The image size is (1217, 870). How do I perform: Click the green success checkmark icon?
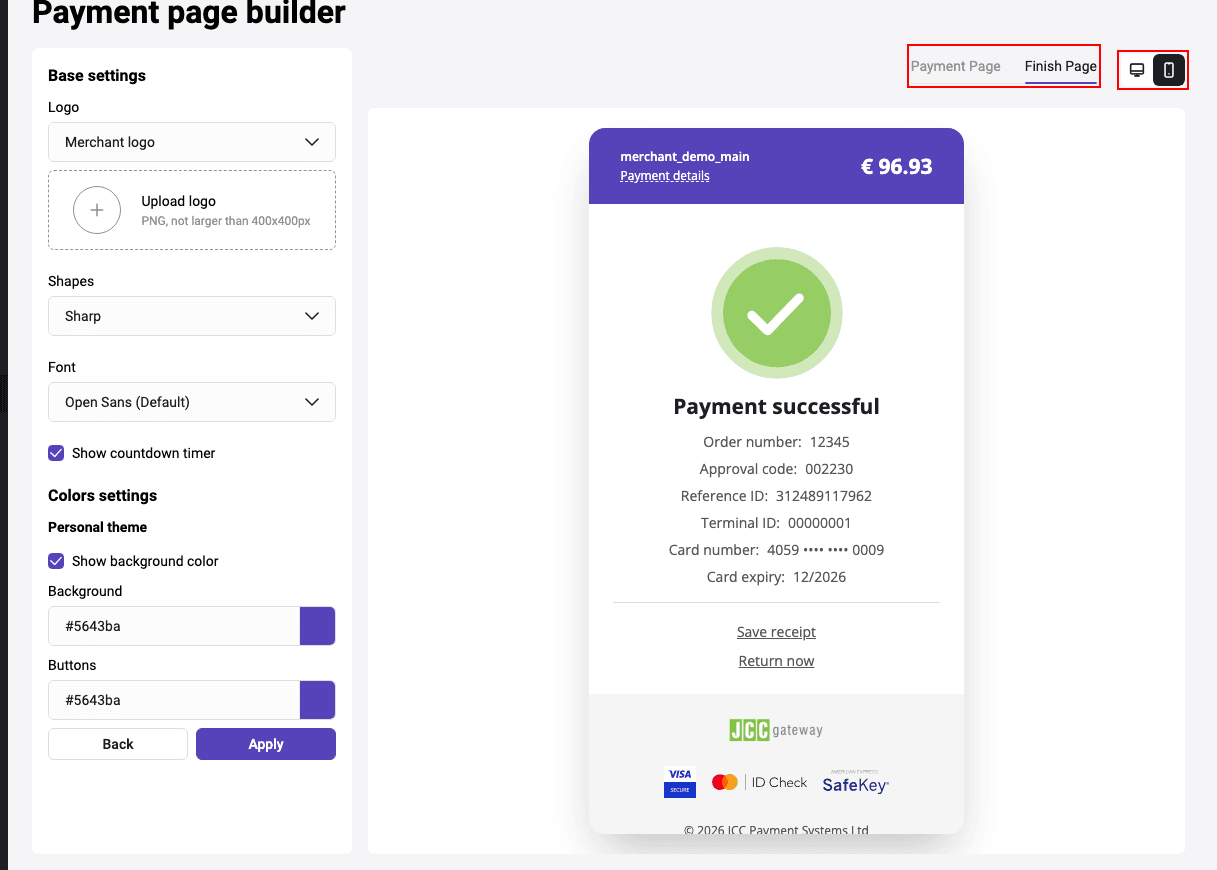click(777, 314)
